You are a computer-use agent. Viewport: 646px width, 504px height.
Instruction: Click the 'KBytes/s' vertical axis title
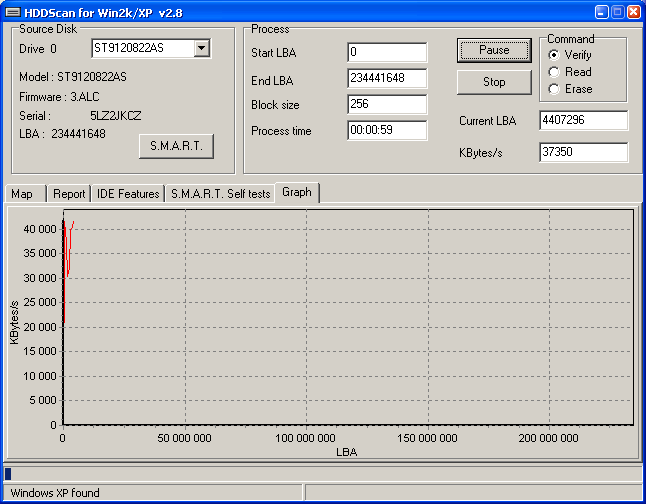(14, 323)
